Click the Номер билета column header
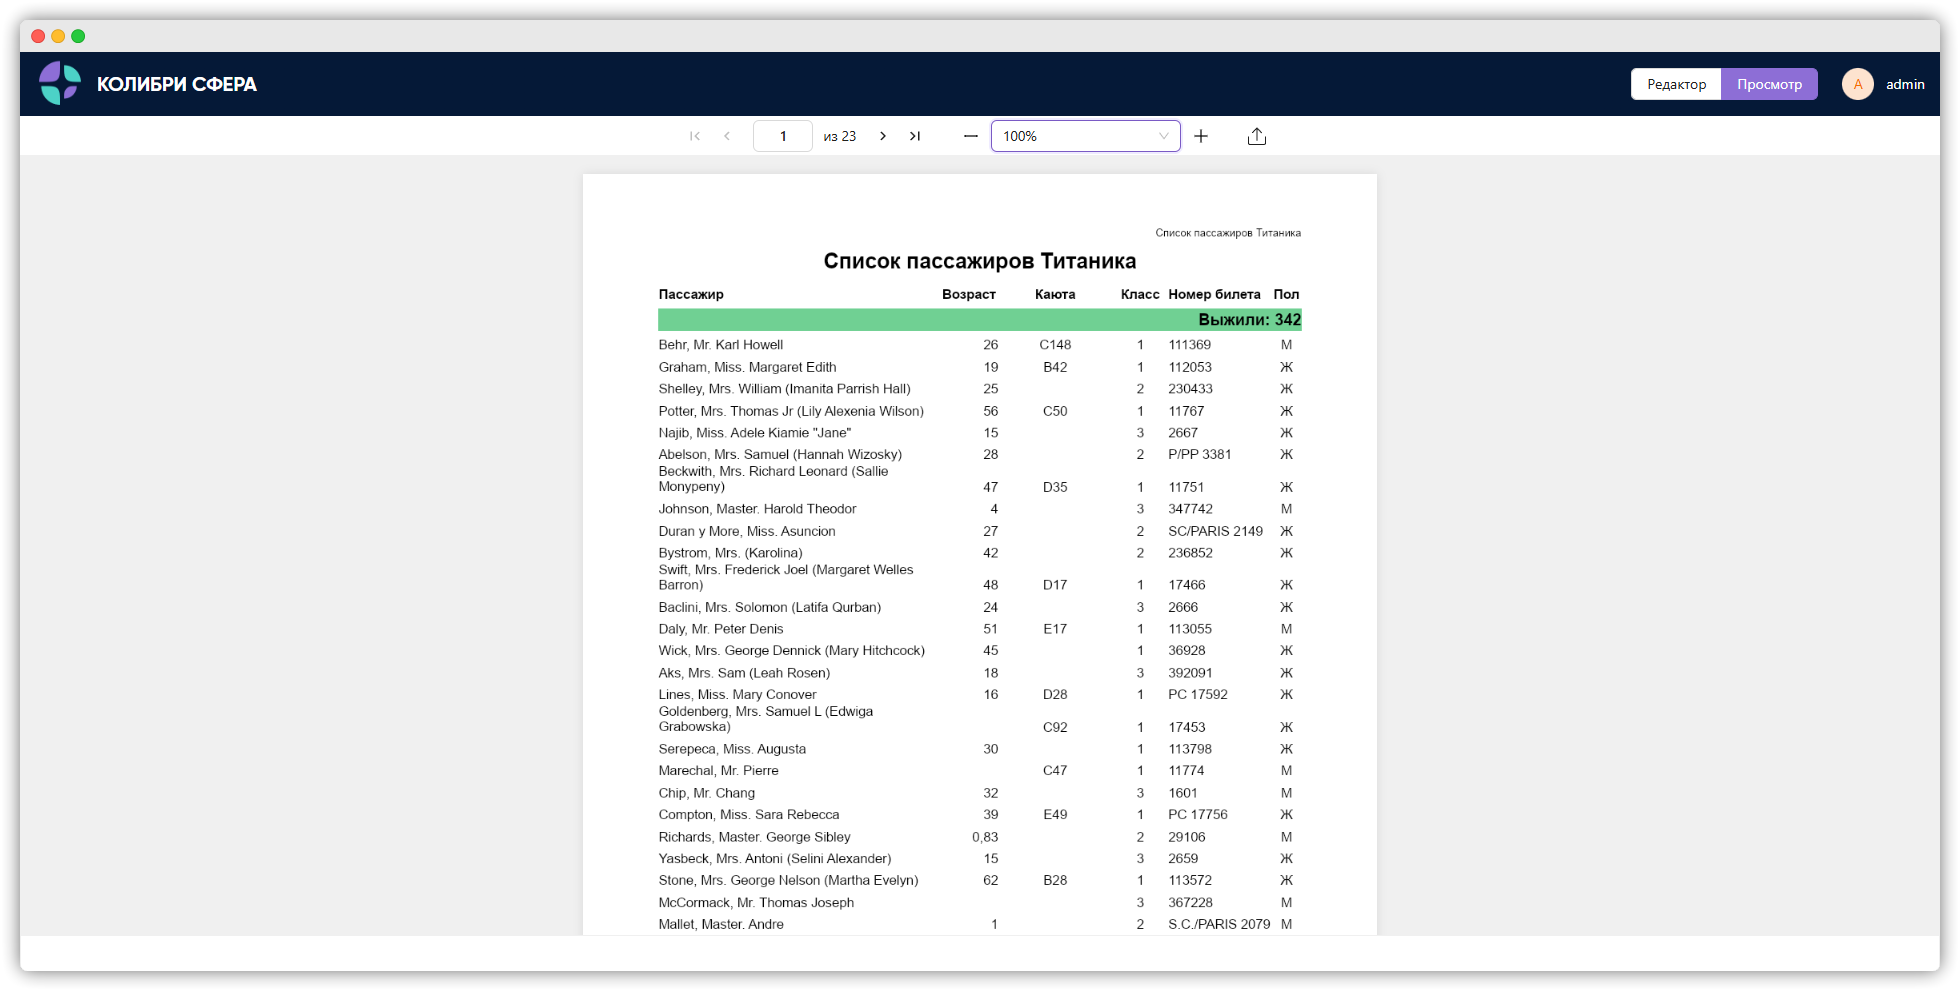The image size is (1960, 991). tap(1214, 294)
